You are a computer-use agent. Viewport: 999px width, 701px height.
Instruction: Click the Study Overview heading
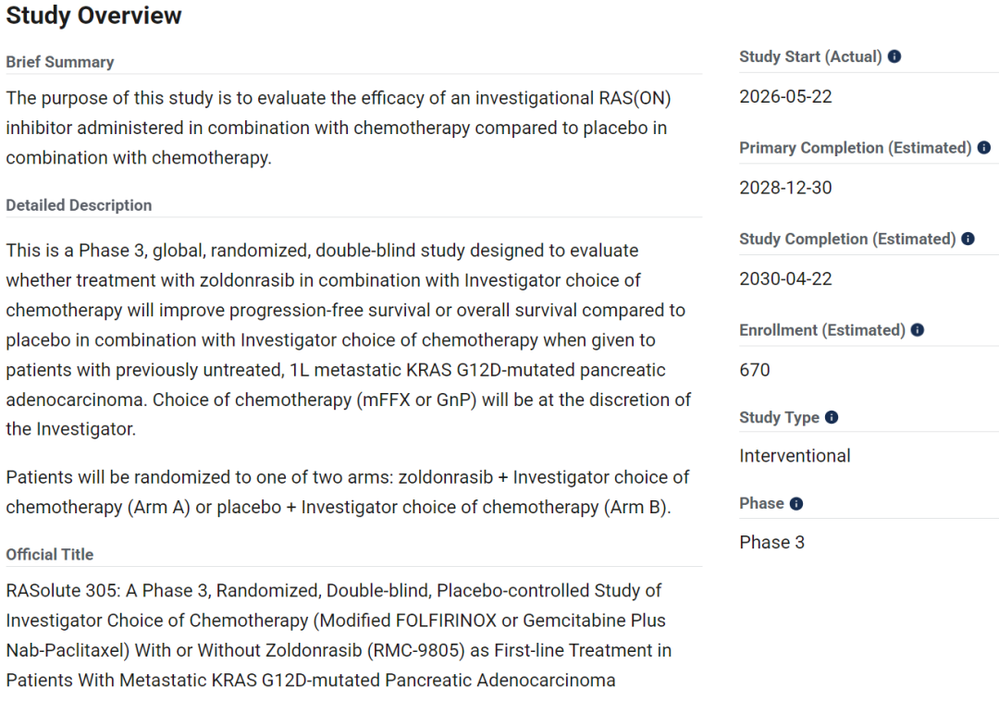pos(94,15)
